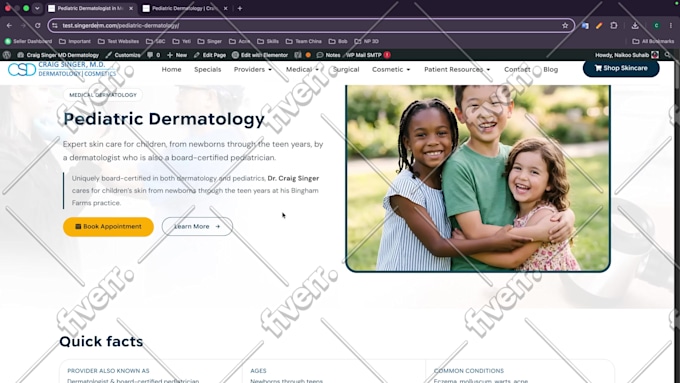Click the CSD Craig Singer logo
This screenshot has width=680, height=383.
(62, 69)
